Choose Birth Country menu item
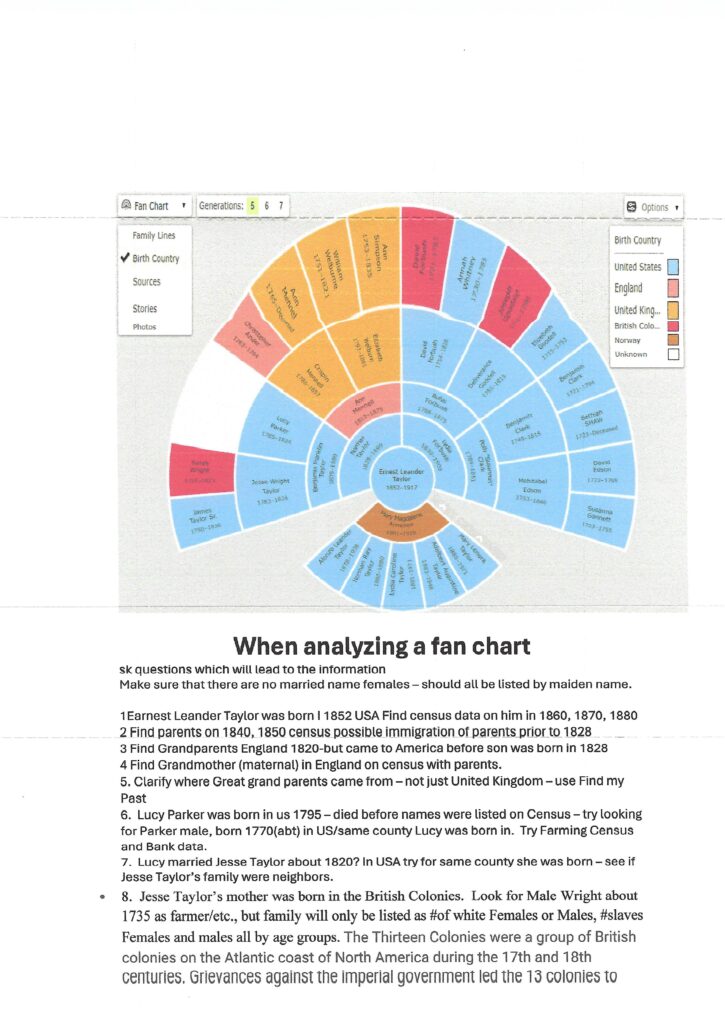The width and height of the screenshot is (725, 1024). [155, 259]
